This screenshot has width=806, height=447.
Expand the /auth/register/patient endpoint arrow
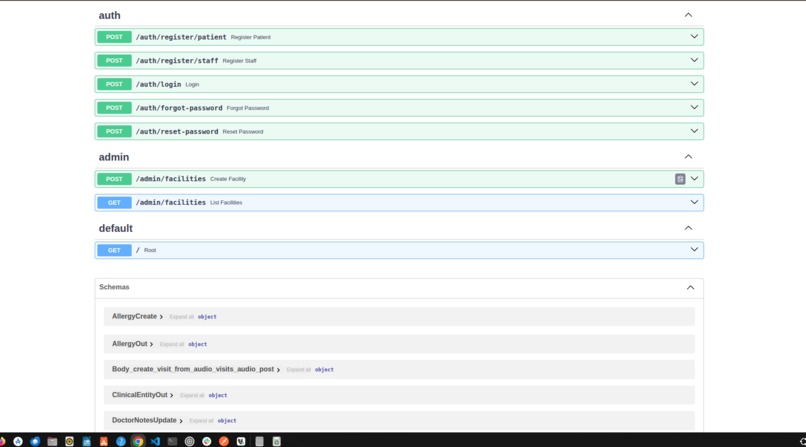point(694,36)
